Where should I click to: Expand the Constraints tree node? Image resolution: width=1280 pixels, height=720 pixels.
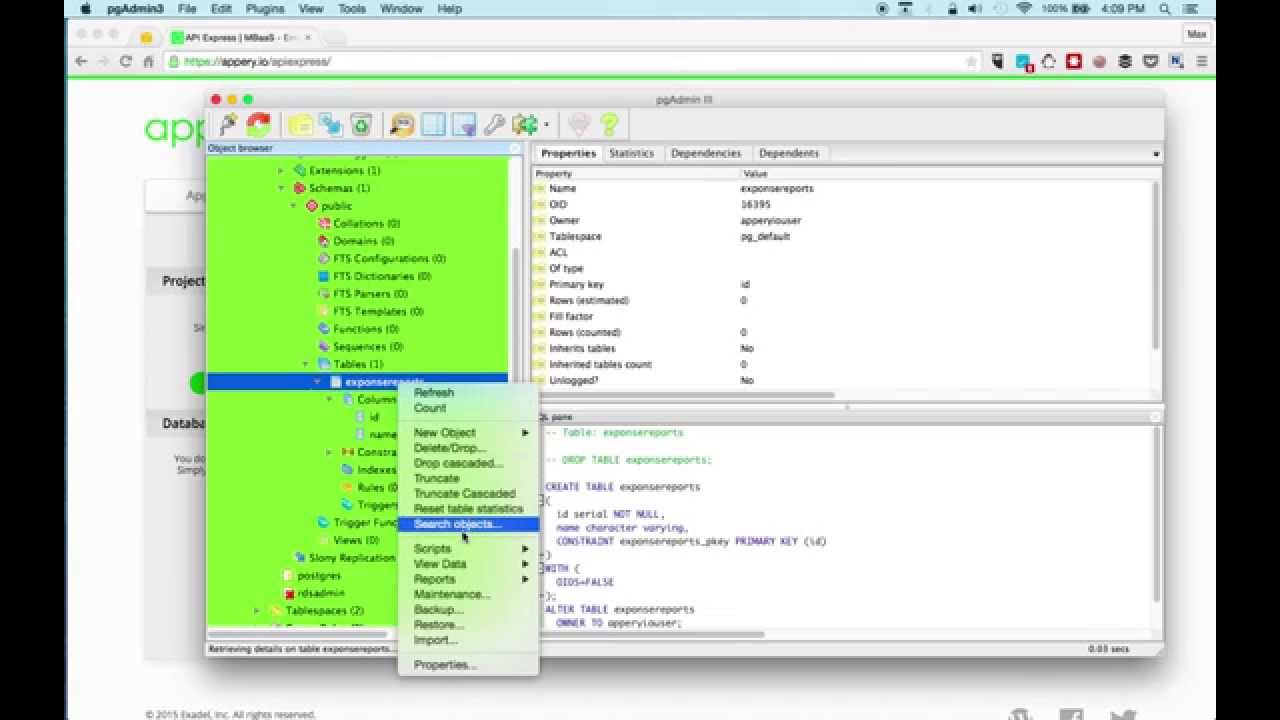point(330,452)
